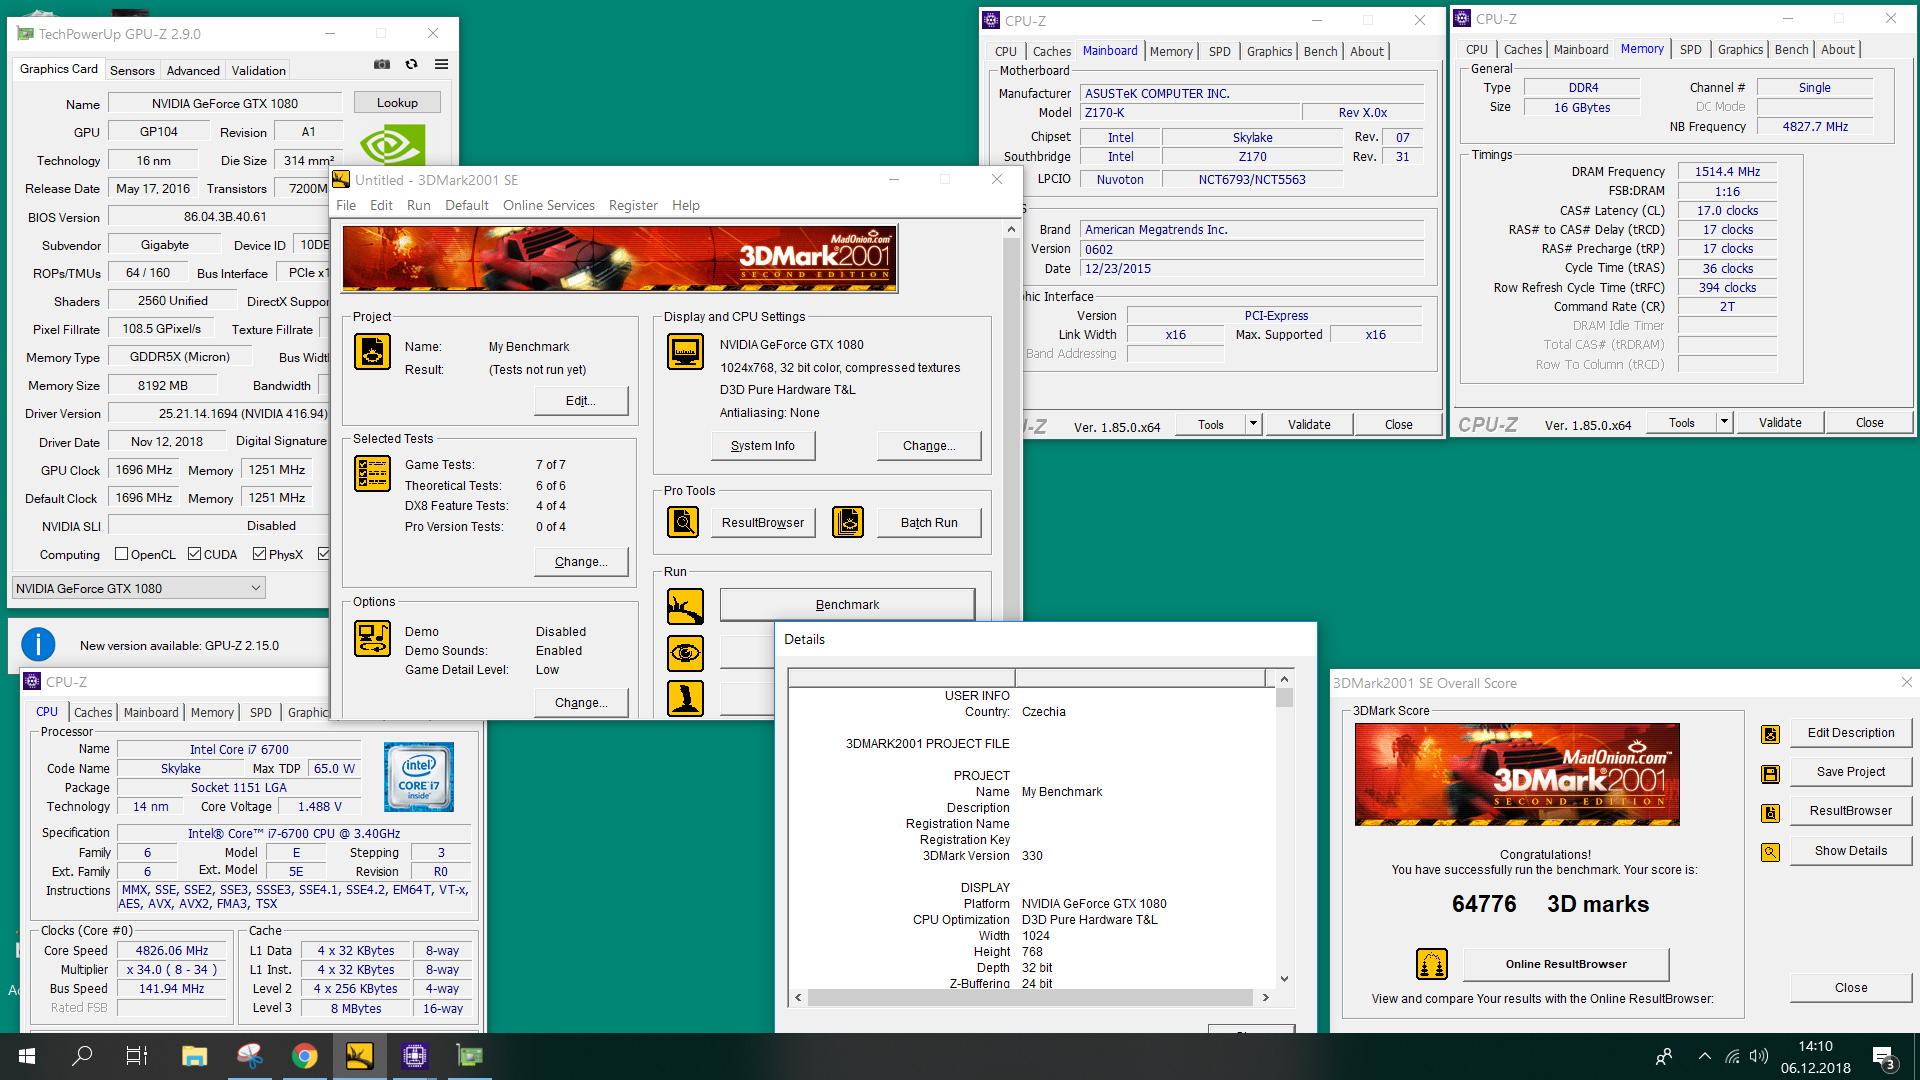This screenshot has height=1080, width=1920.
Task: Click the ResultBrowser icon in score window
Action: pos(1770,812)
